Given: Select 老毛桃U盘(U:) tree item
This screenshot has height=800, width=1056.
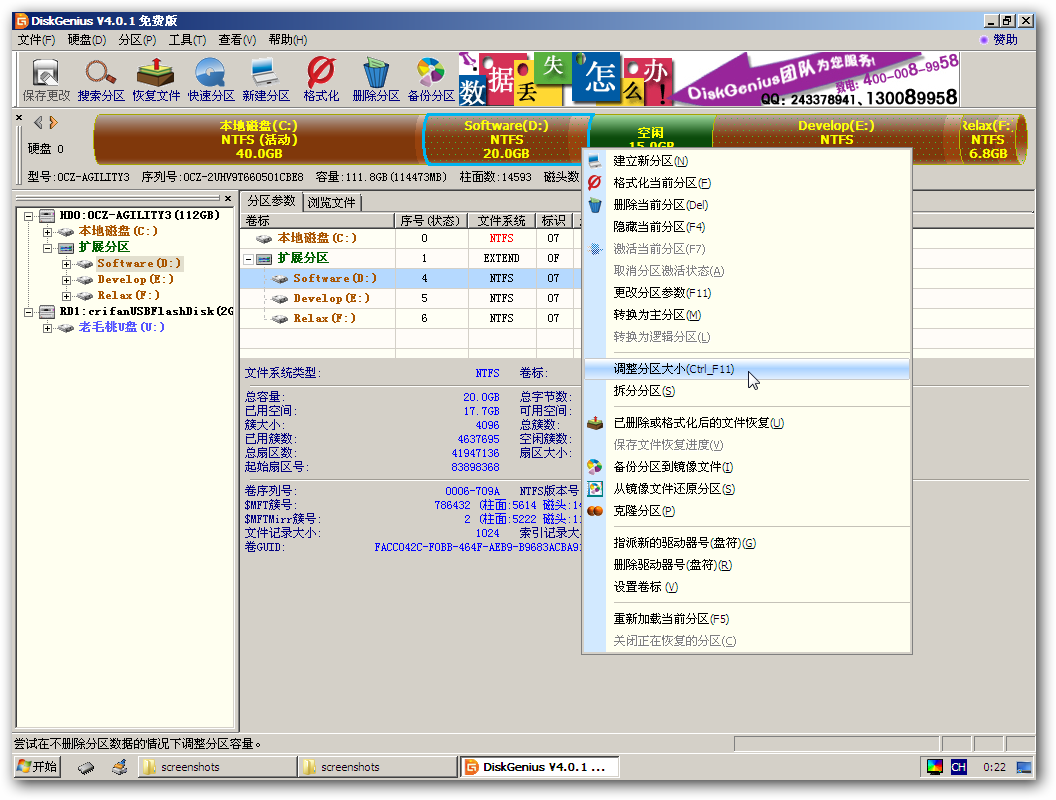Looking at the screenshot, I should tap(121, 327).
